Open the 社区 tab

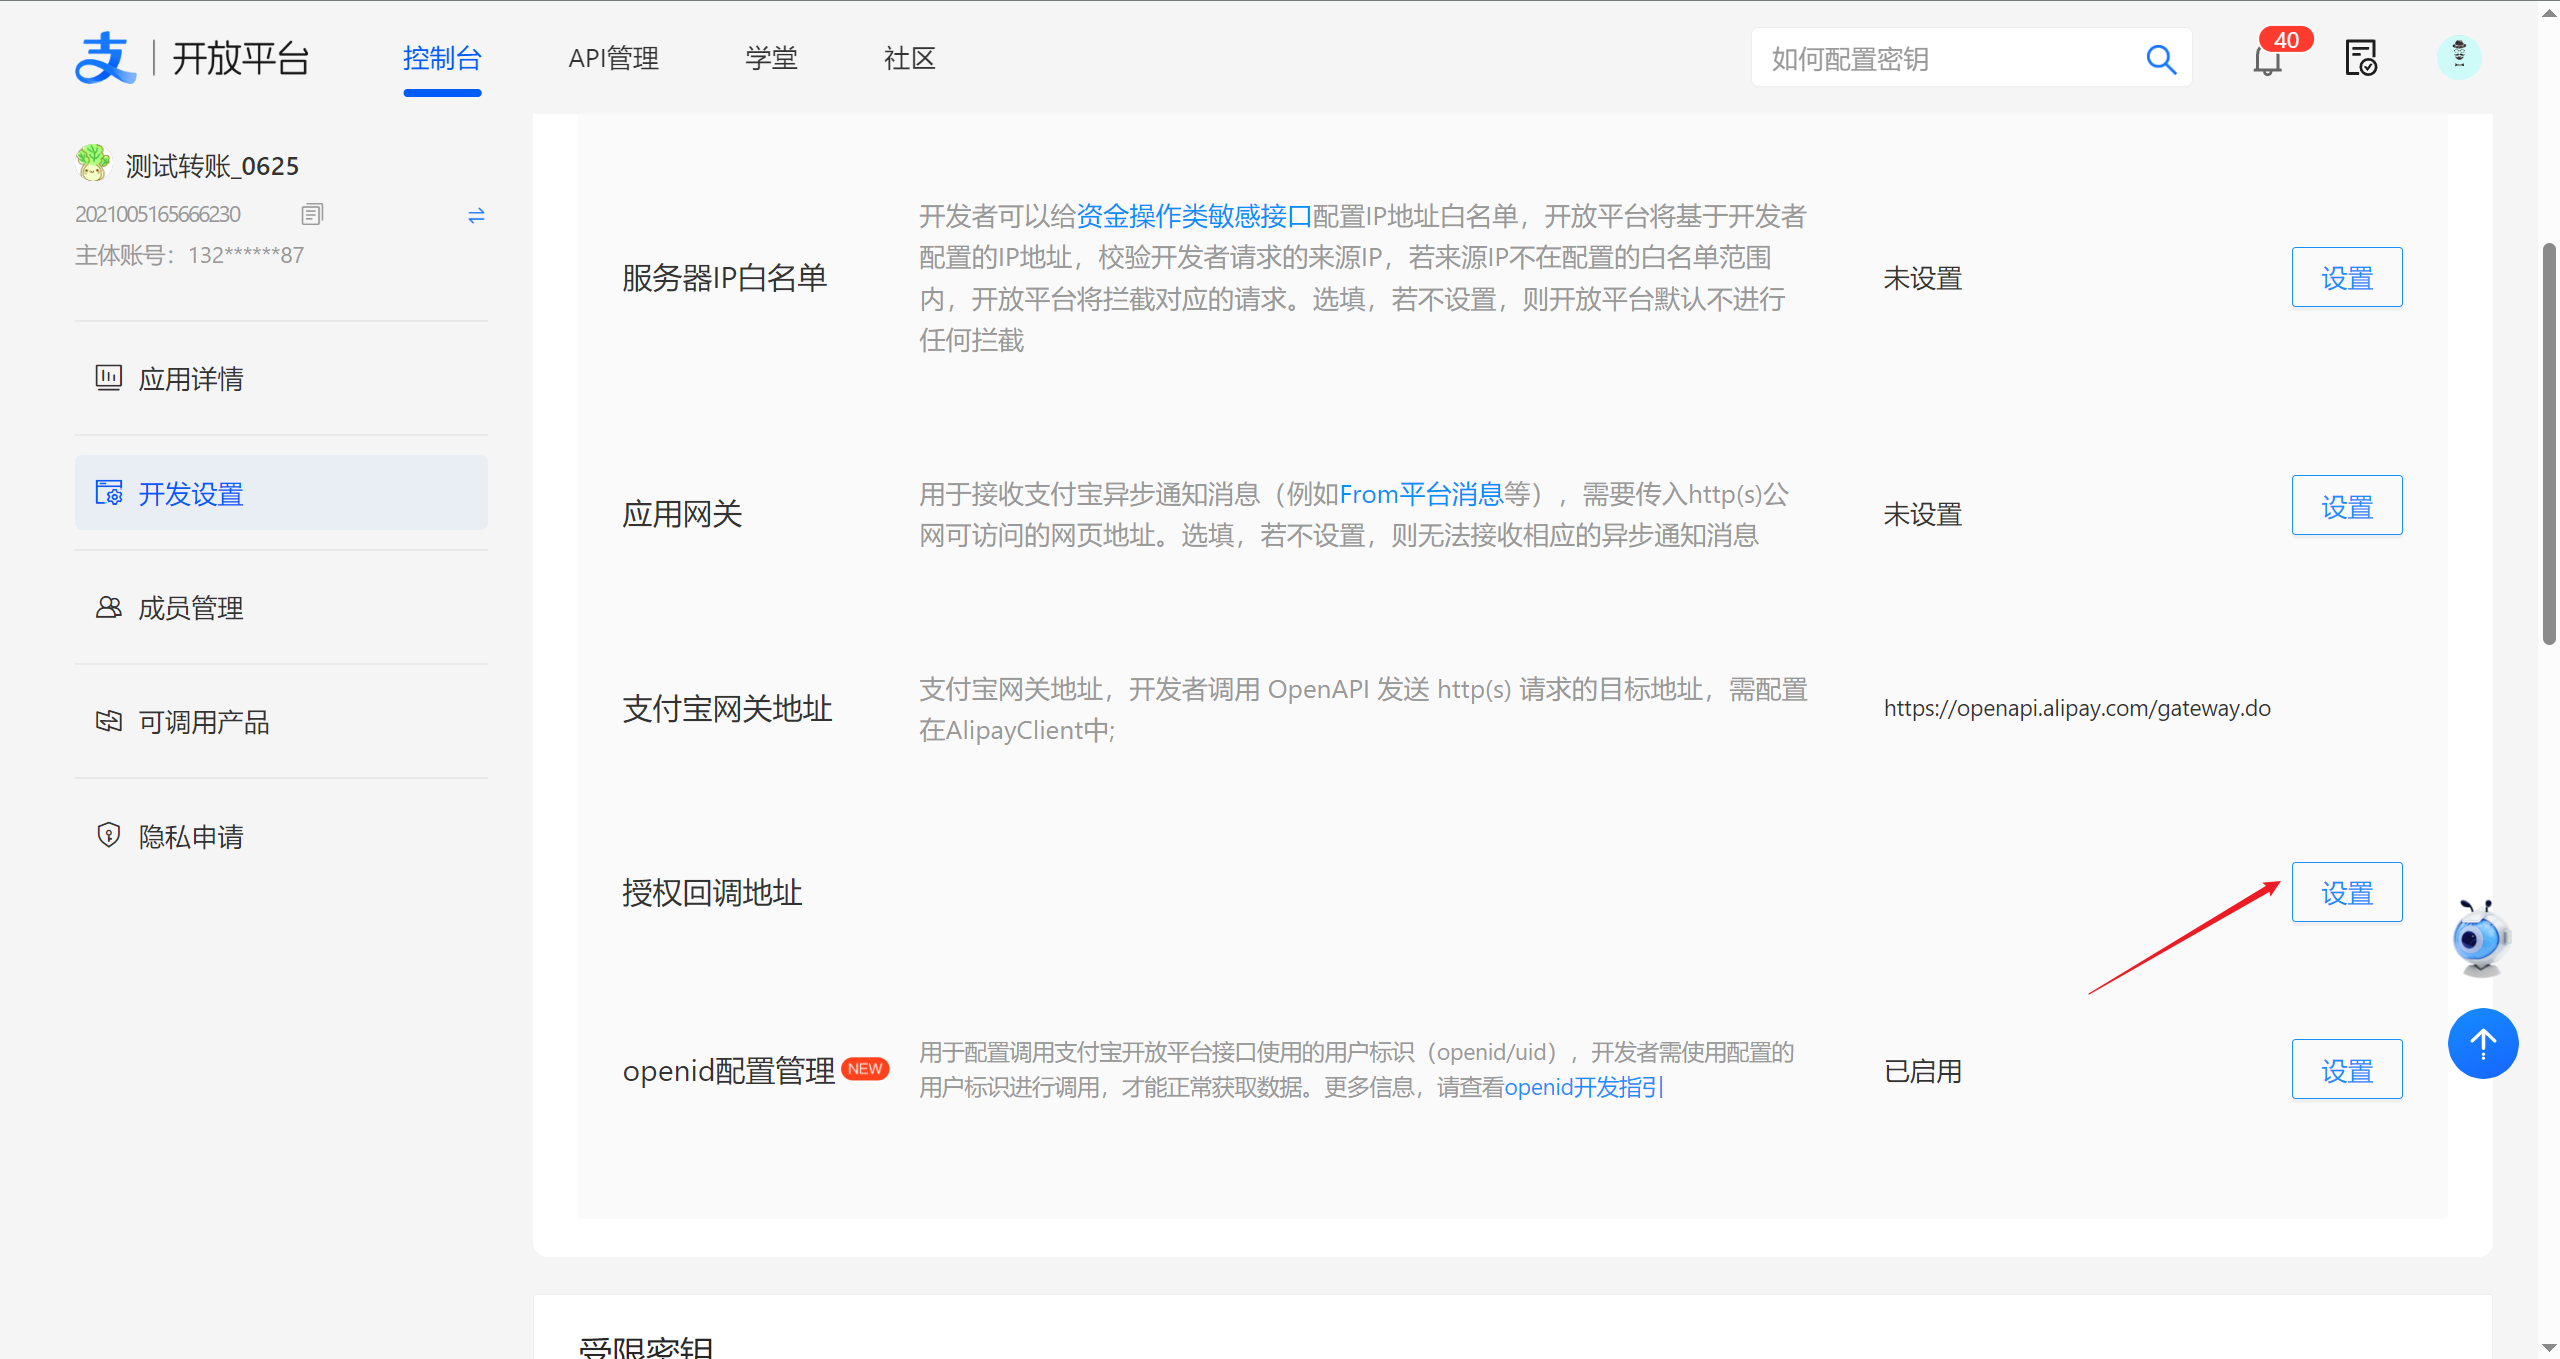point(909,58)
